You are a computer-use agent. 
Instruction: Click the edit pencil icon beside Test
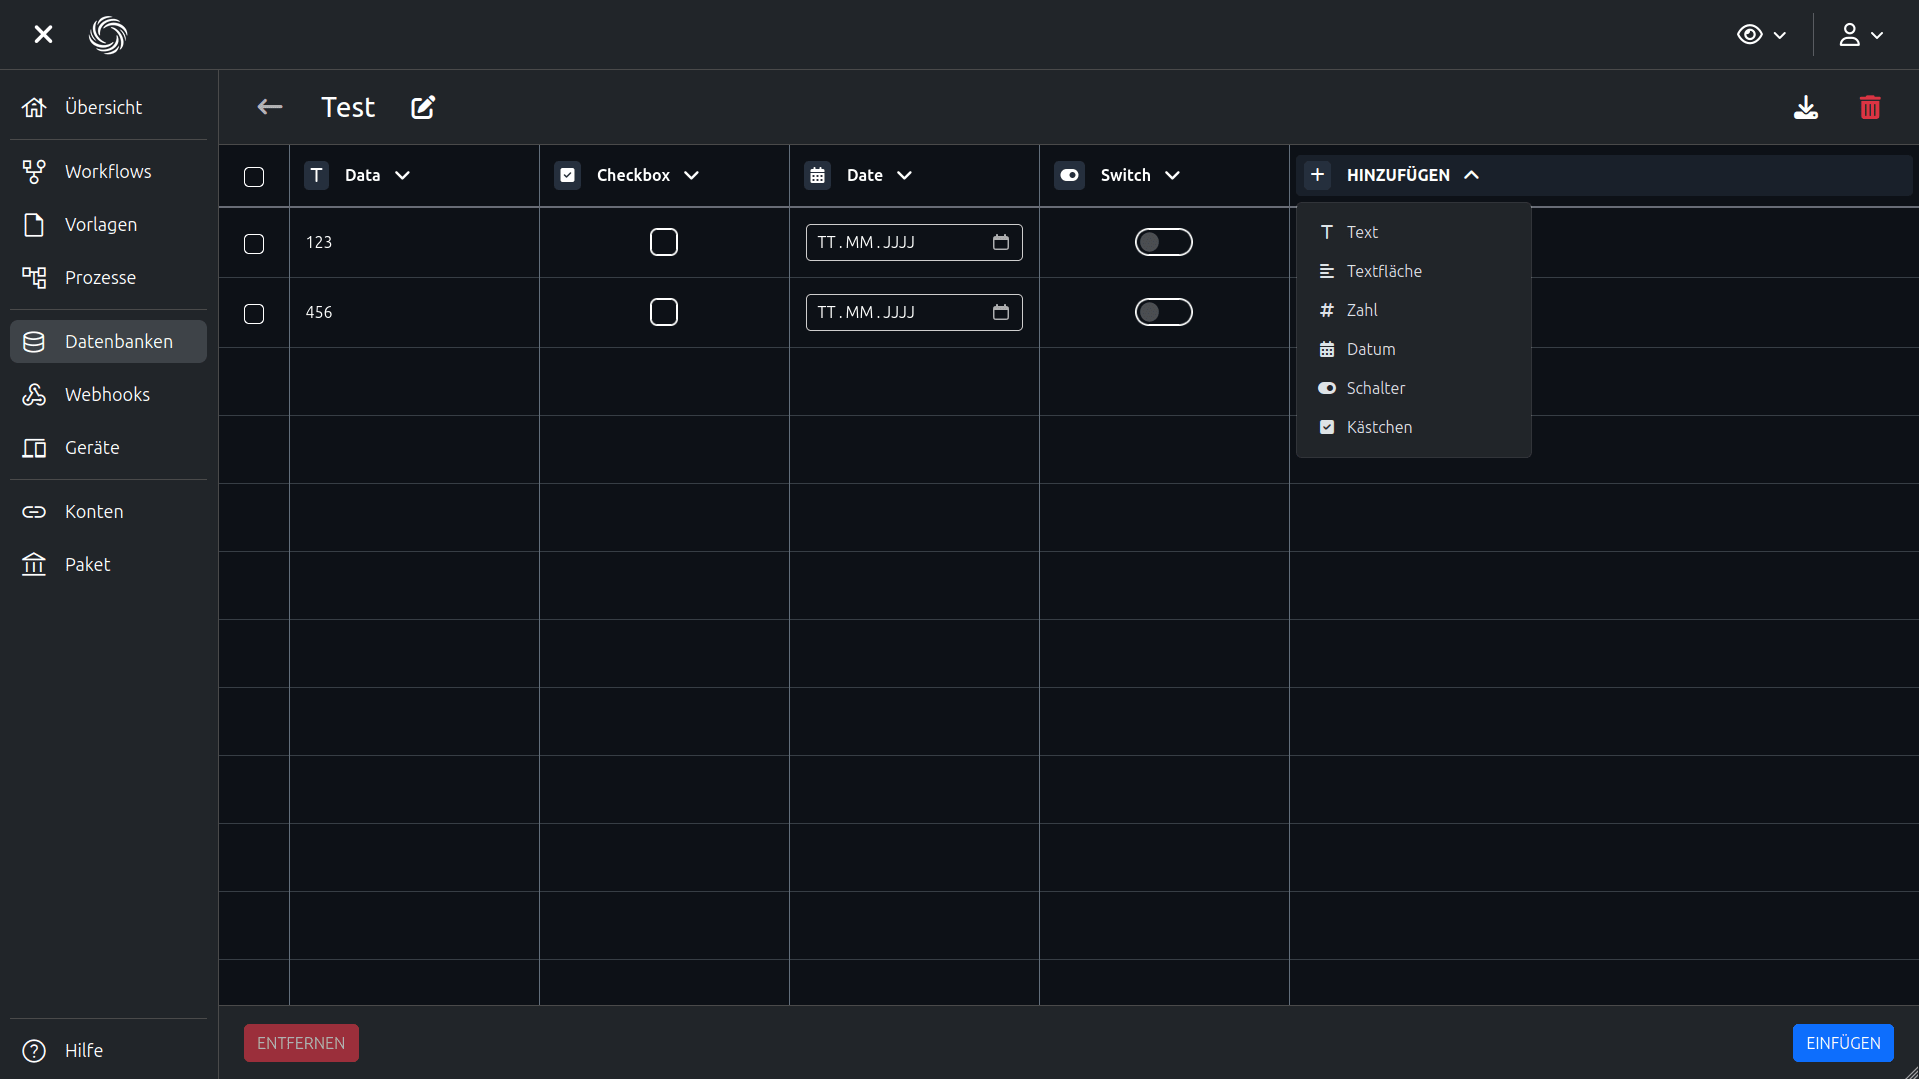pyautogui.click(x=423, y=107)
